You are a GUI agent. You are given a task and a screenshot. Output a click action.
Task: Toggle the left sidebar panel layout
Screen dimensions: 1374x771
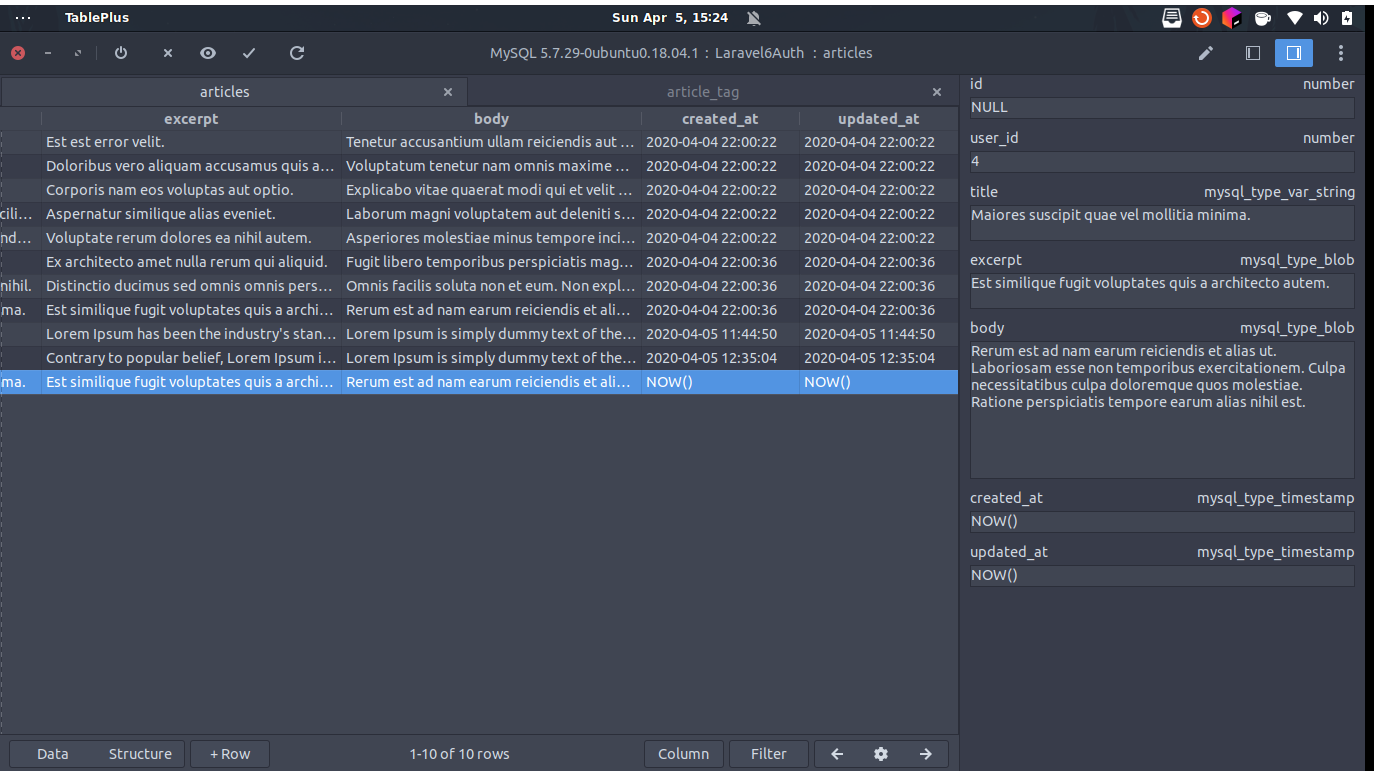[1252, 53]
